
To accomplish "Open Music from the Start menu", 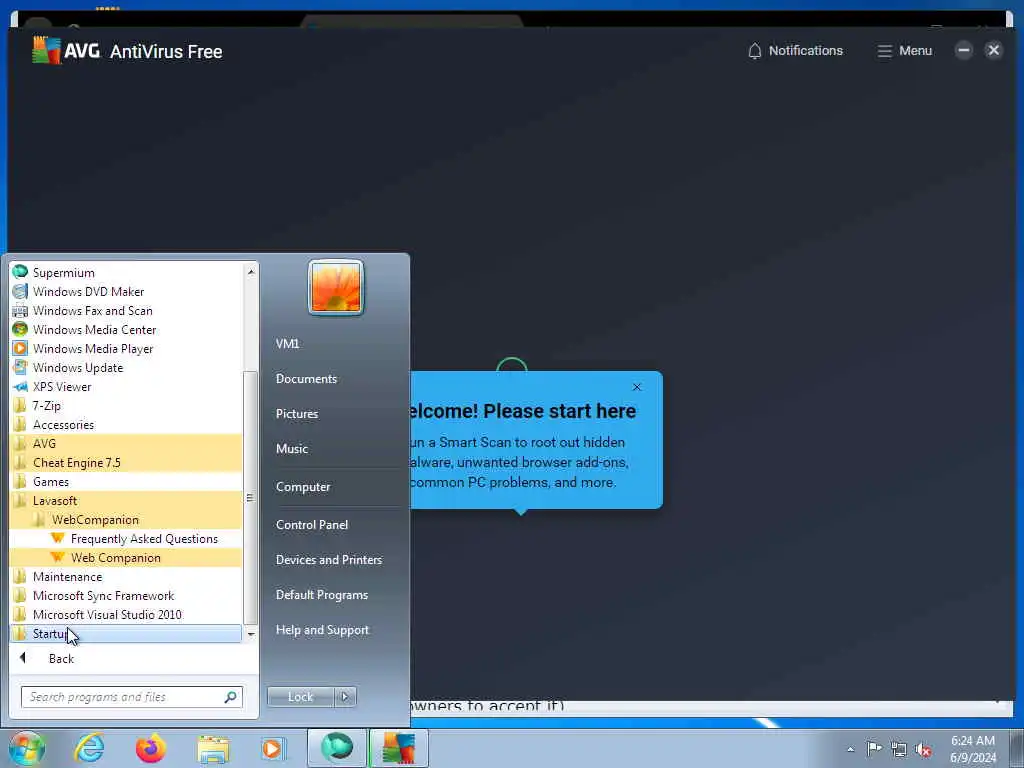I will 292,449.
